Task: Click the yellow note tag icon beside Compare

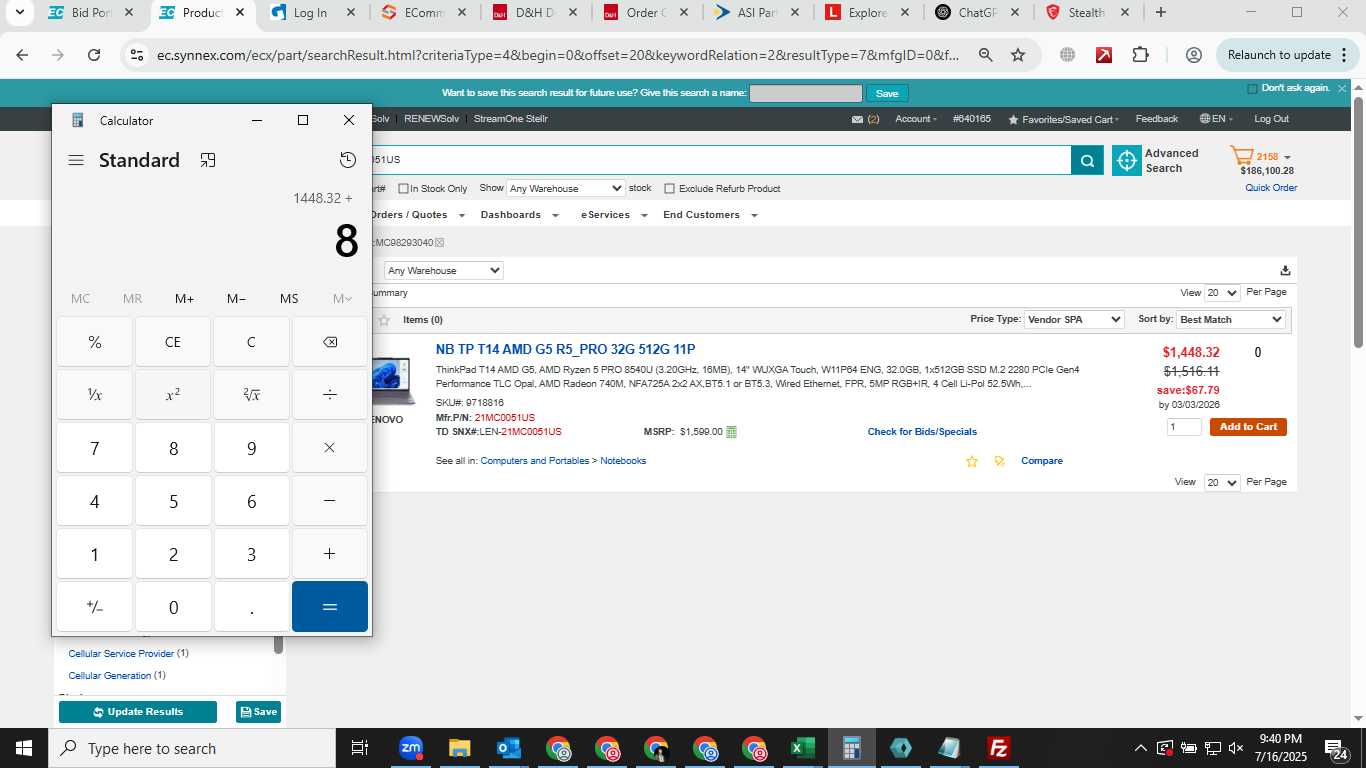Action: (999, 461)
